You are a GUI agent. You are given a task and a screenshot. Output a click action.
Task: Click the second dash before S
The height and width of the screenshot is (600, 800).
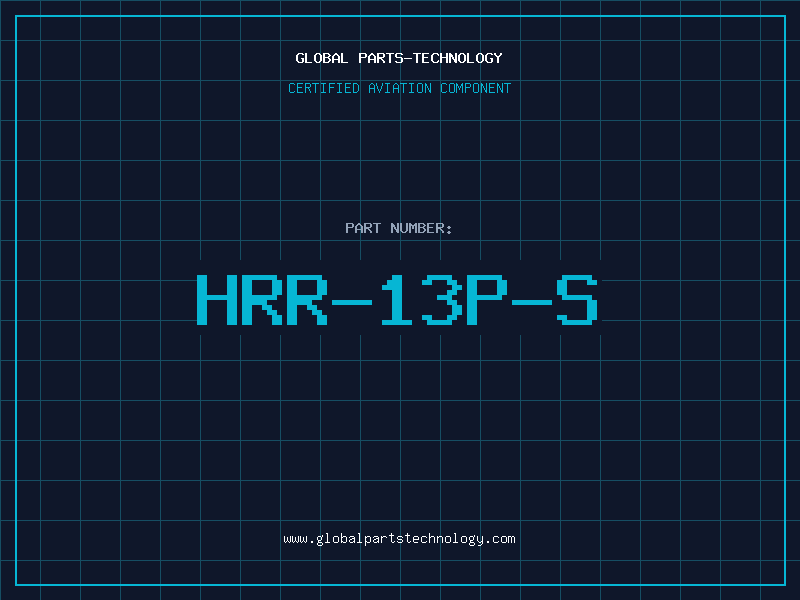coord(532,302)
